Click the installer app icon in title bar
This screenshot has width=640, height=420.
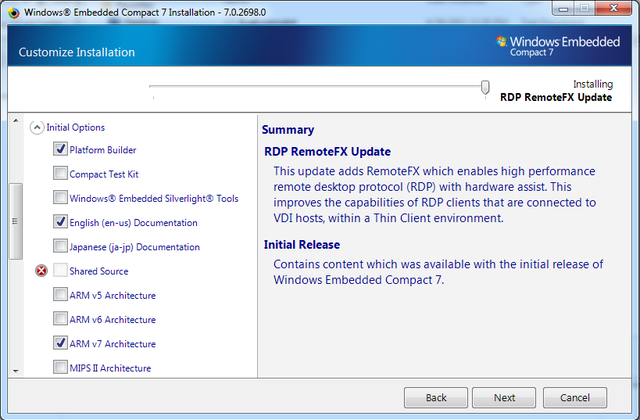[14, 13]
